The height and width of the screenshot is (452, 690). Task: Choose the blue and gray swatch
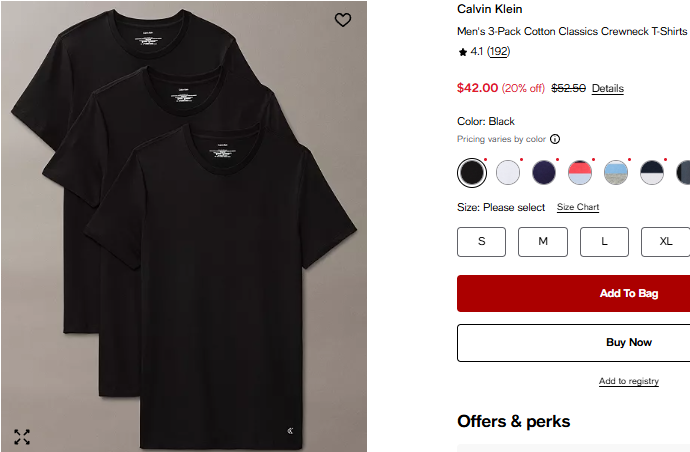pyautogui.click(x=616, y=173)
